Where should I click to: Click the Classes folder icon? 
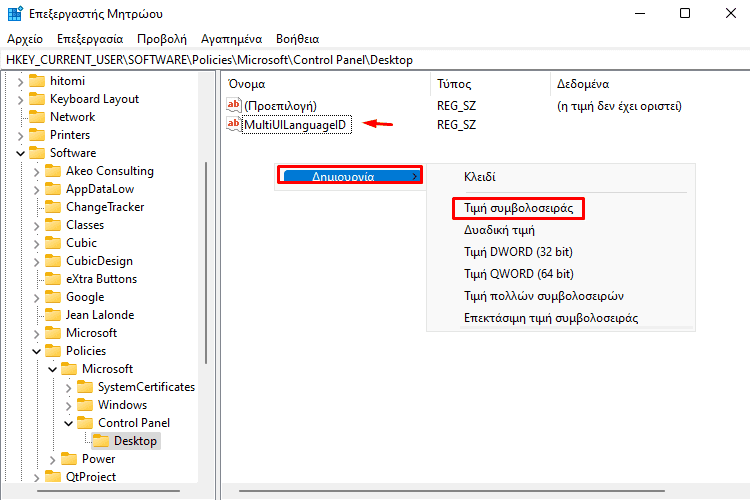pos(53,225)
